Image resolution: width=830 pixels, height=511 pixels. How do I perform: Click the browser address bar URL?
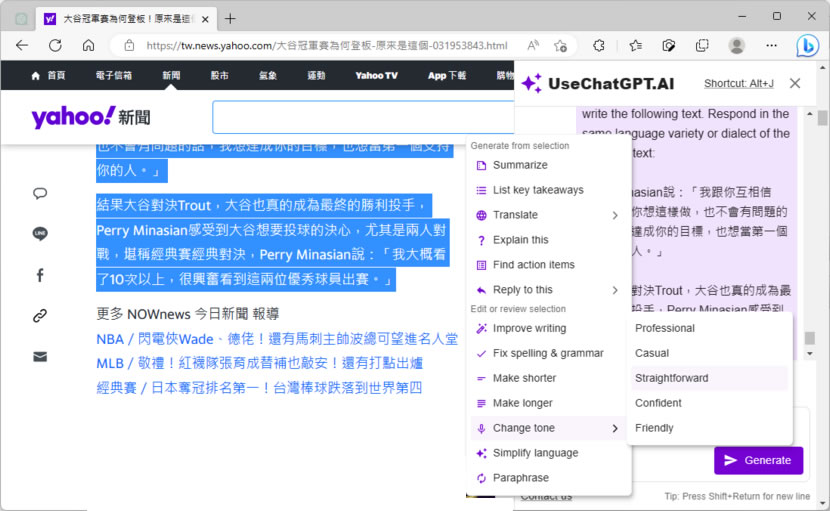[x=327, y=46]
